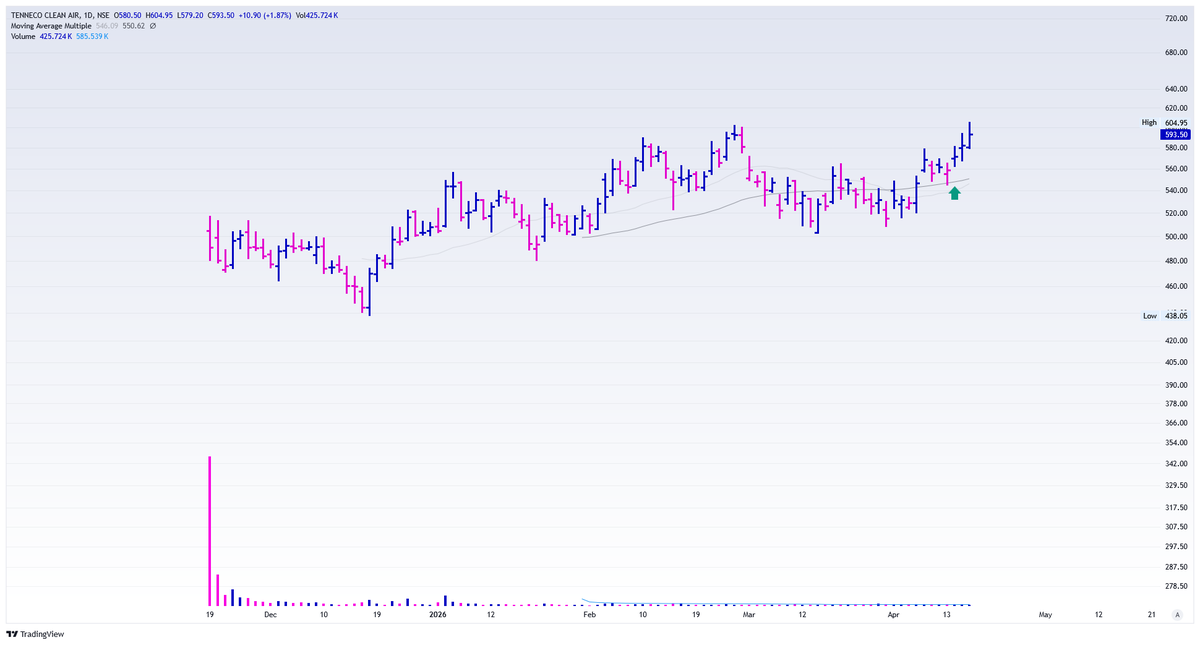Click the volume average value 585.539K
The width and height of the screenshot is (1200, 645).
tap(92, 36)
